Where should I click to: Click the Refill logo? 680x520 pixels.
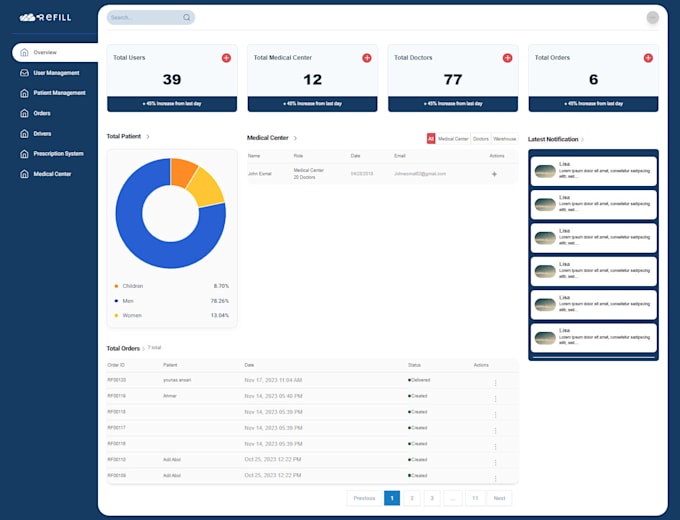click(x=45, y=17)
